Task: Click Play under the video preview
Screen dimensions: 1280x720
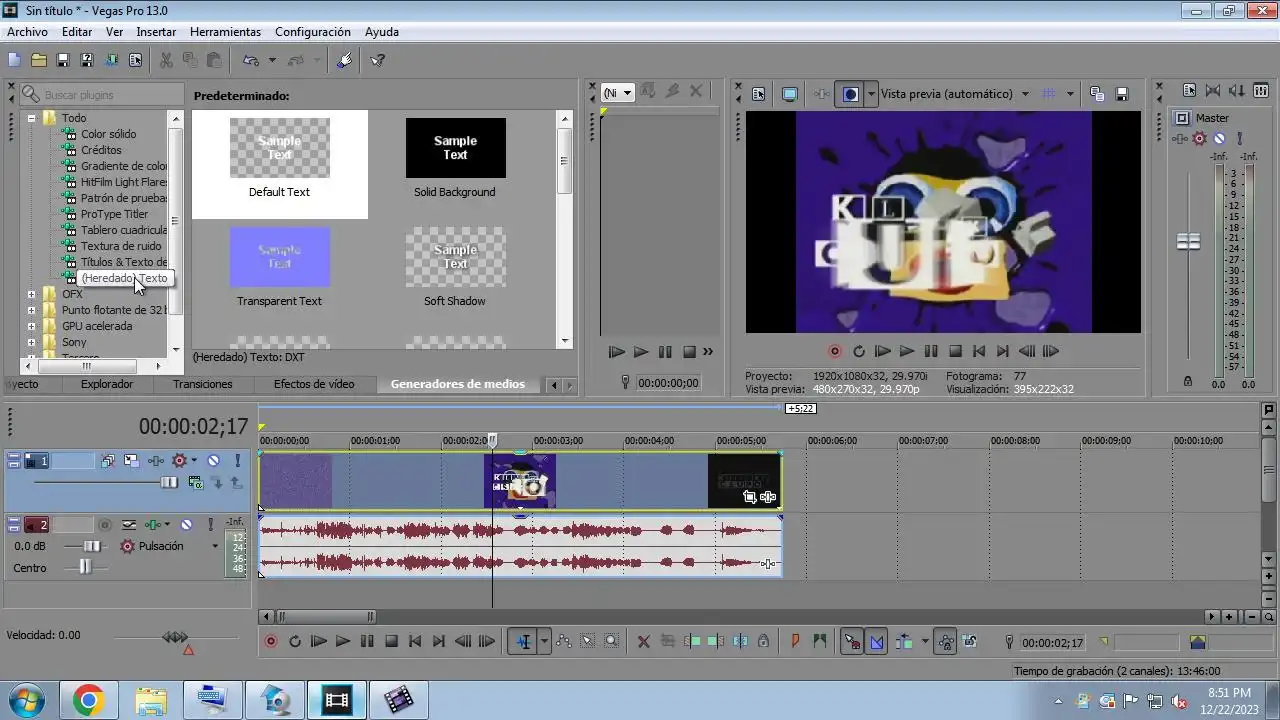Action: click(907, 352)
